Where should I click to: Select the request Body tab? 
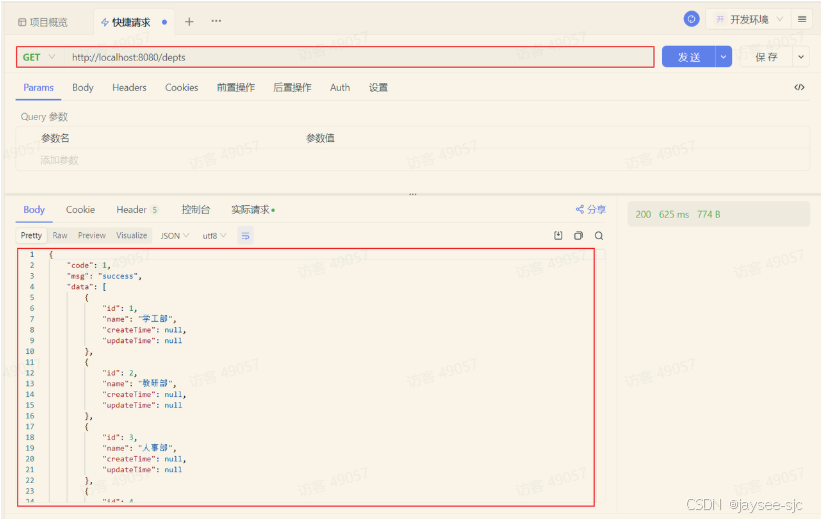[83, 87]
